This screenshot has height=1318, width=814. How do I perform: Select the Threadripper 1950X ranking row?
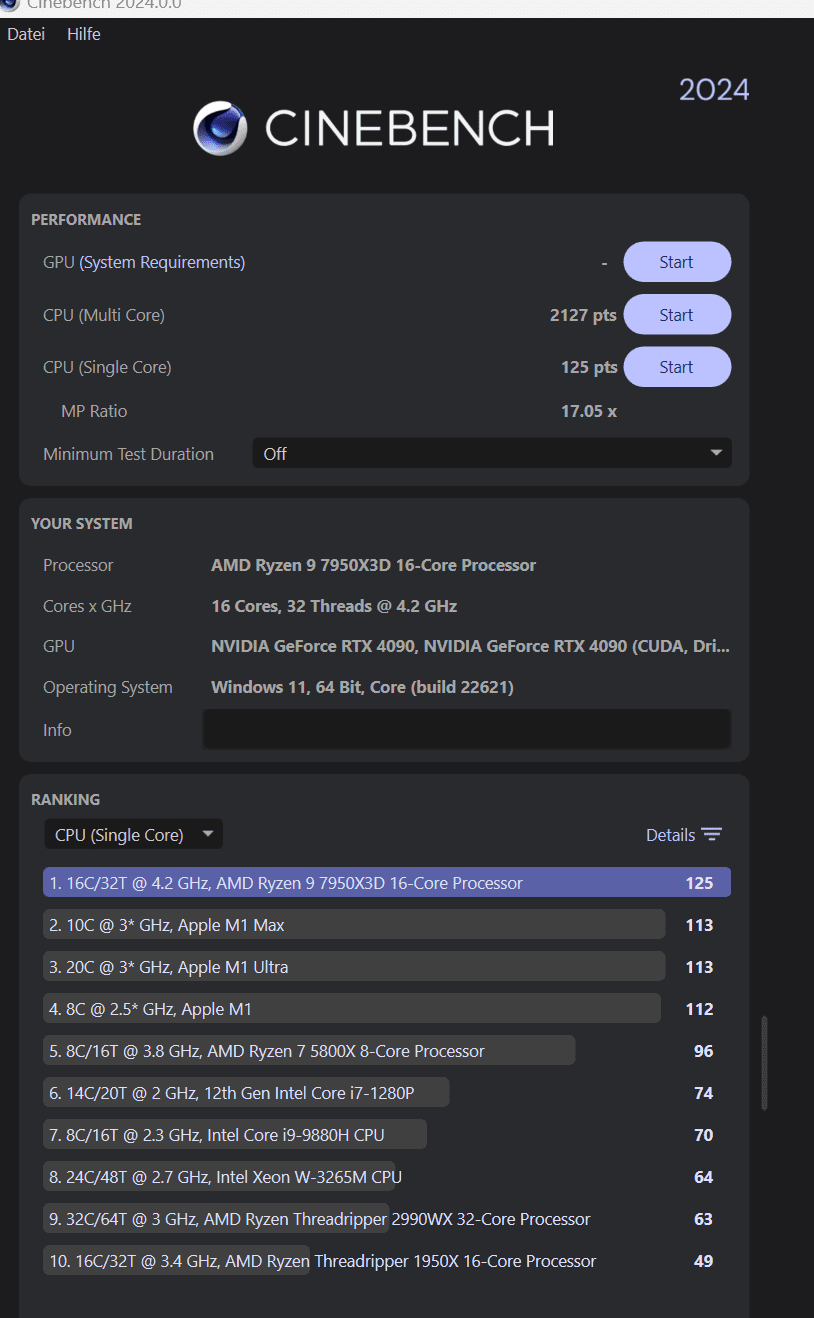click(387, 1261)
